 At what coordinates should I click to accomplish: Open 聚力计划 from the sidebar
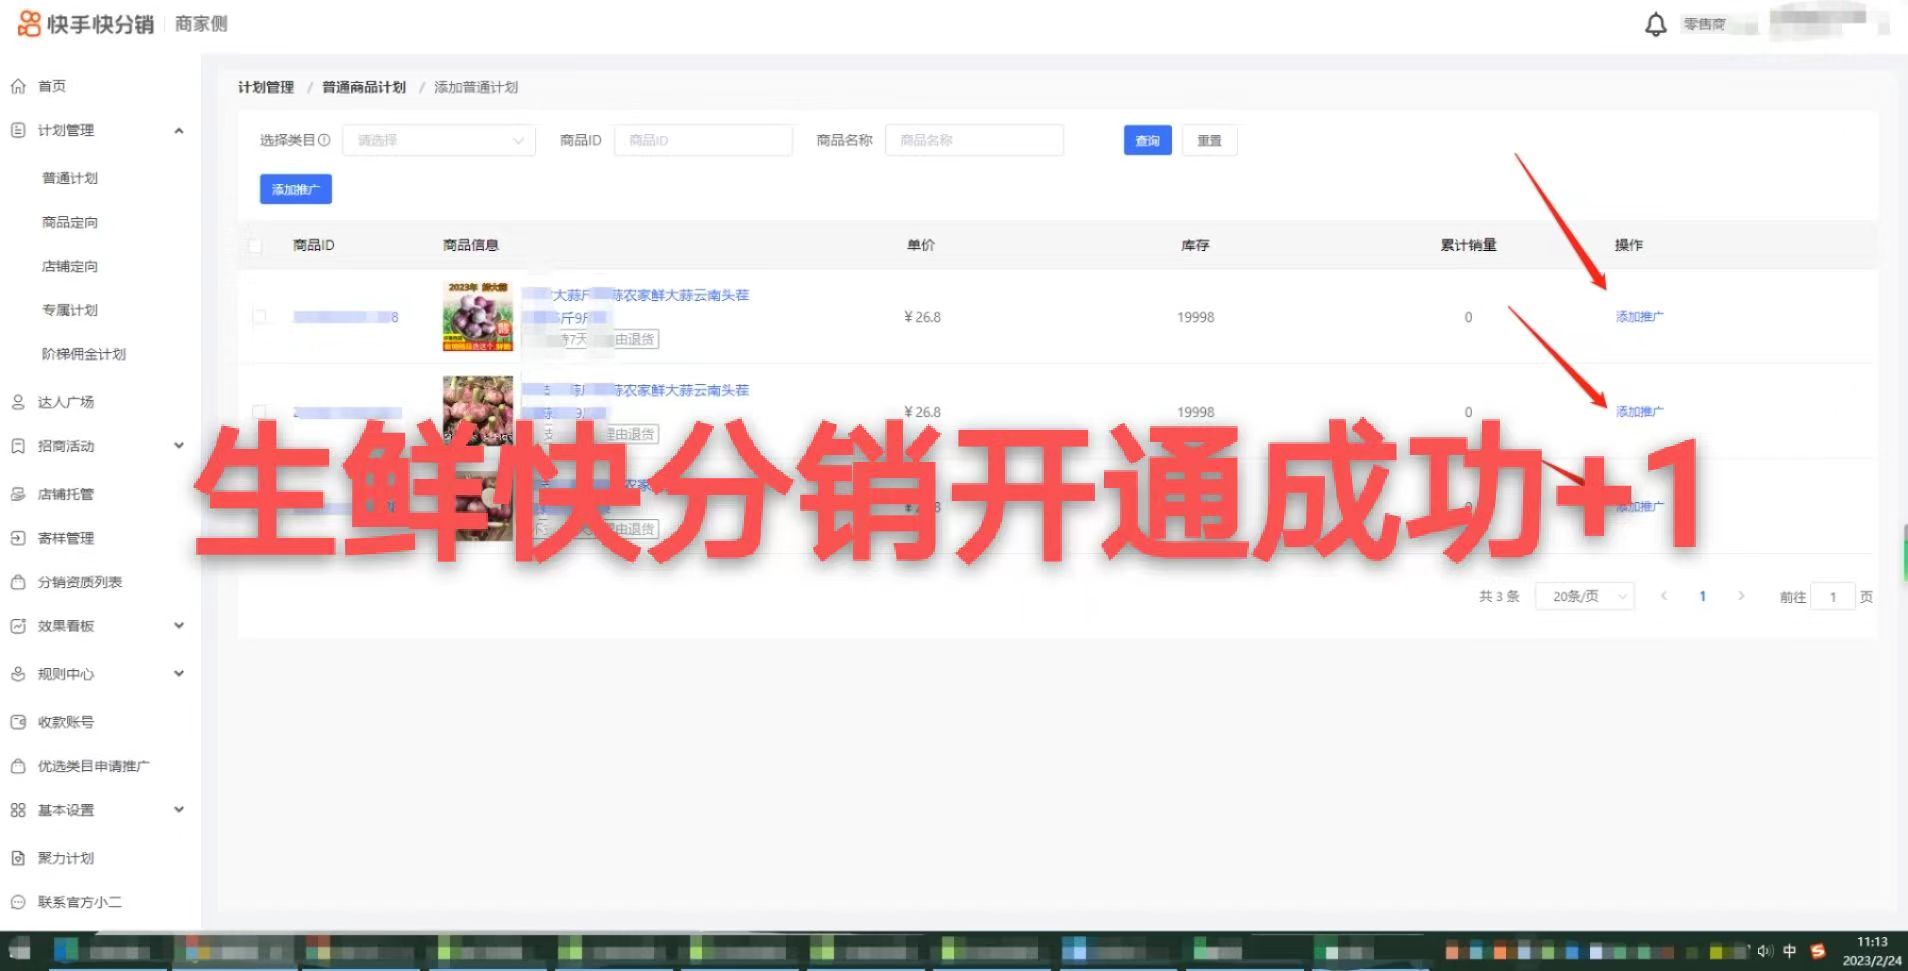point(64,857)
